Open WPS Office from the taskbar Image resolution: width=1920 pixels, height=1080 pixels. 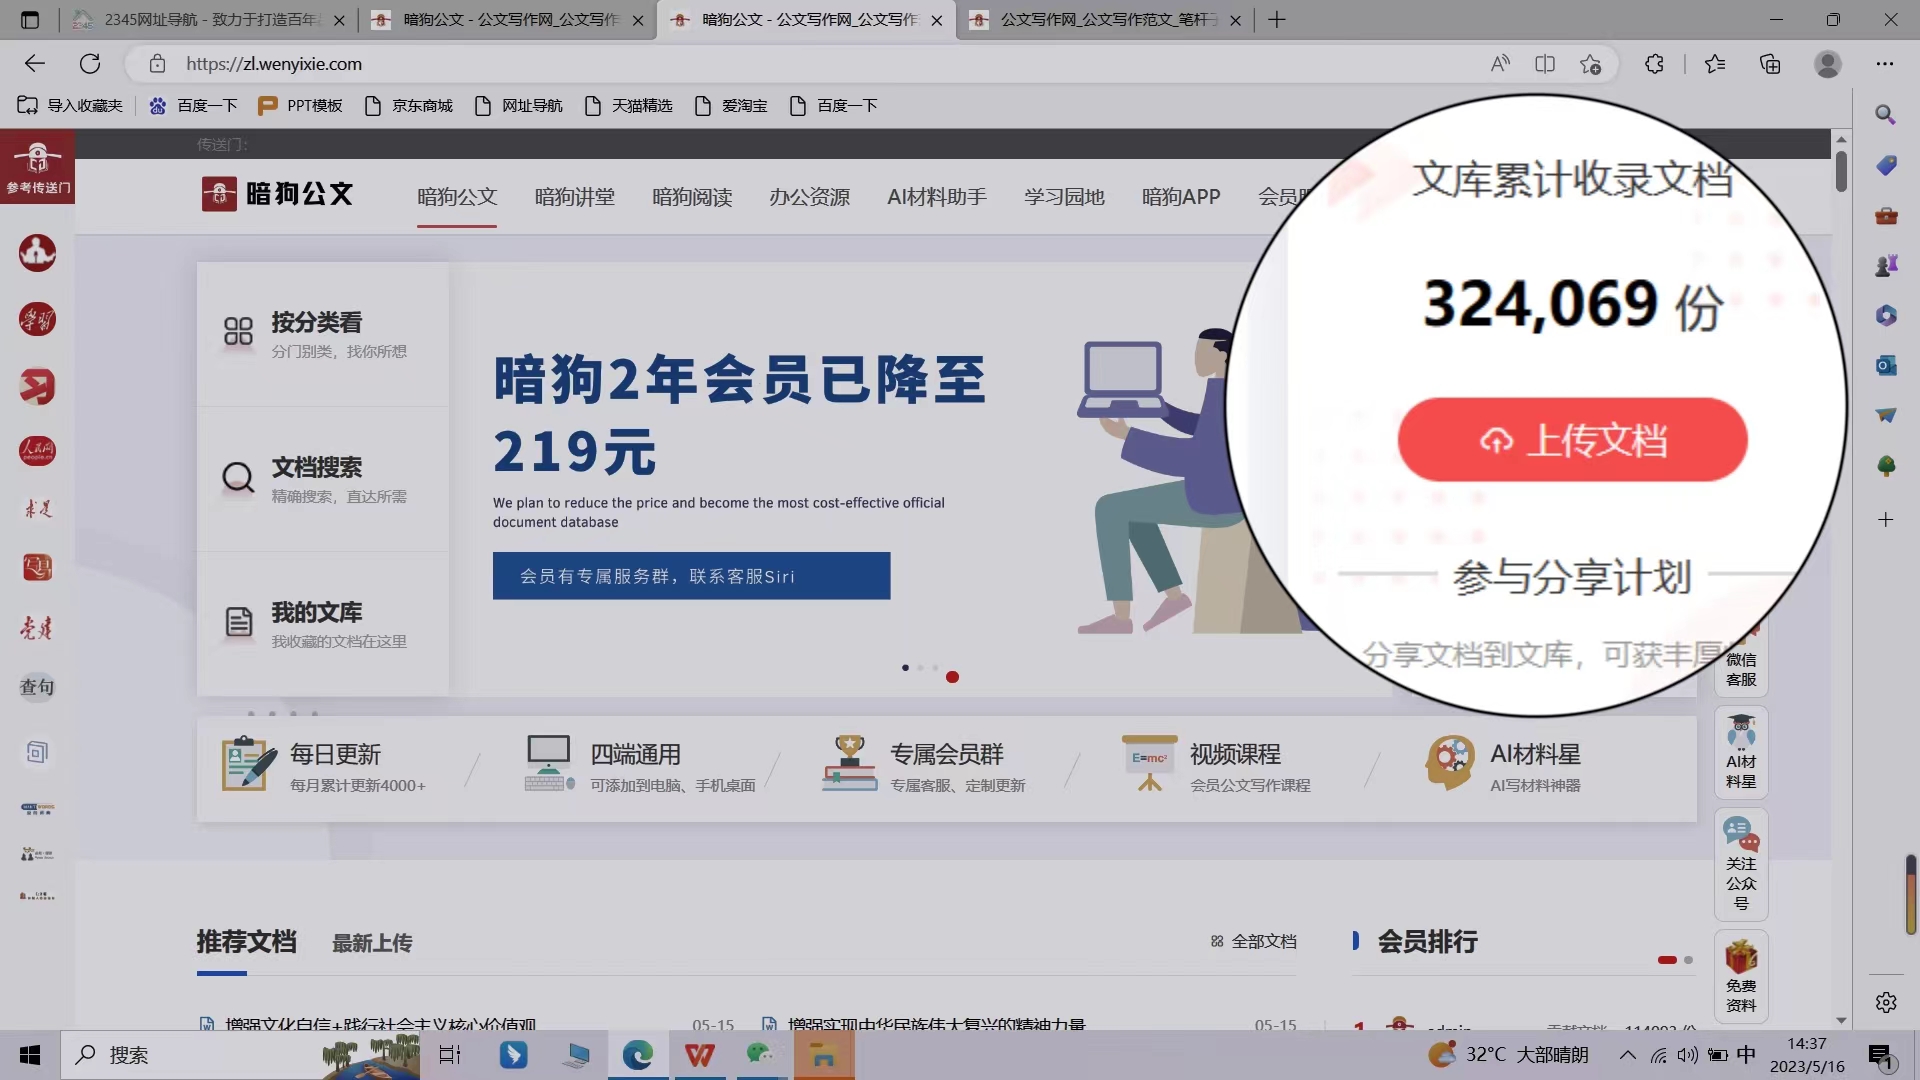pos(699,1055)
